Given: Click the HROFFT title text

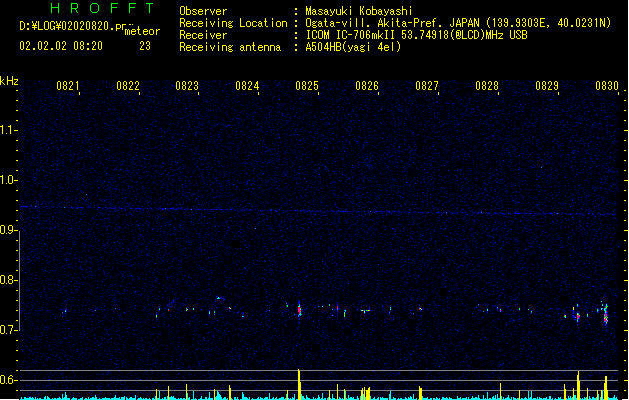Looking at the screenshot, I should pyautogui.click(x=102, y=8).
